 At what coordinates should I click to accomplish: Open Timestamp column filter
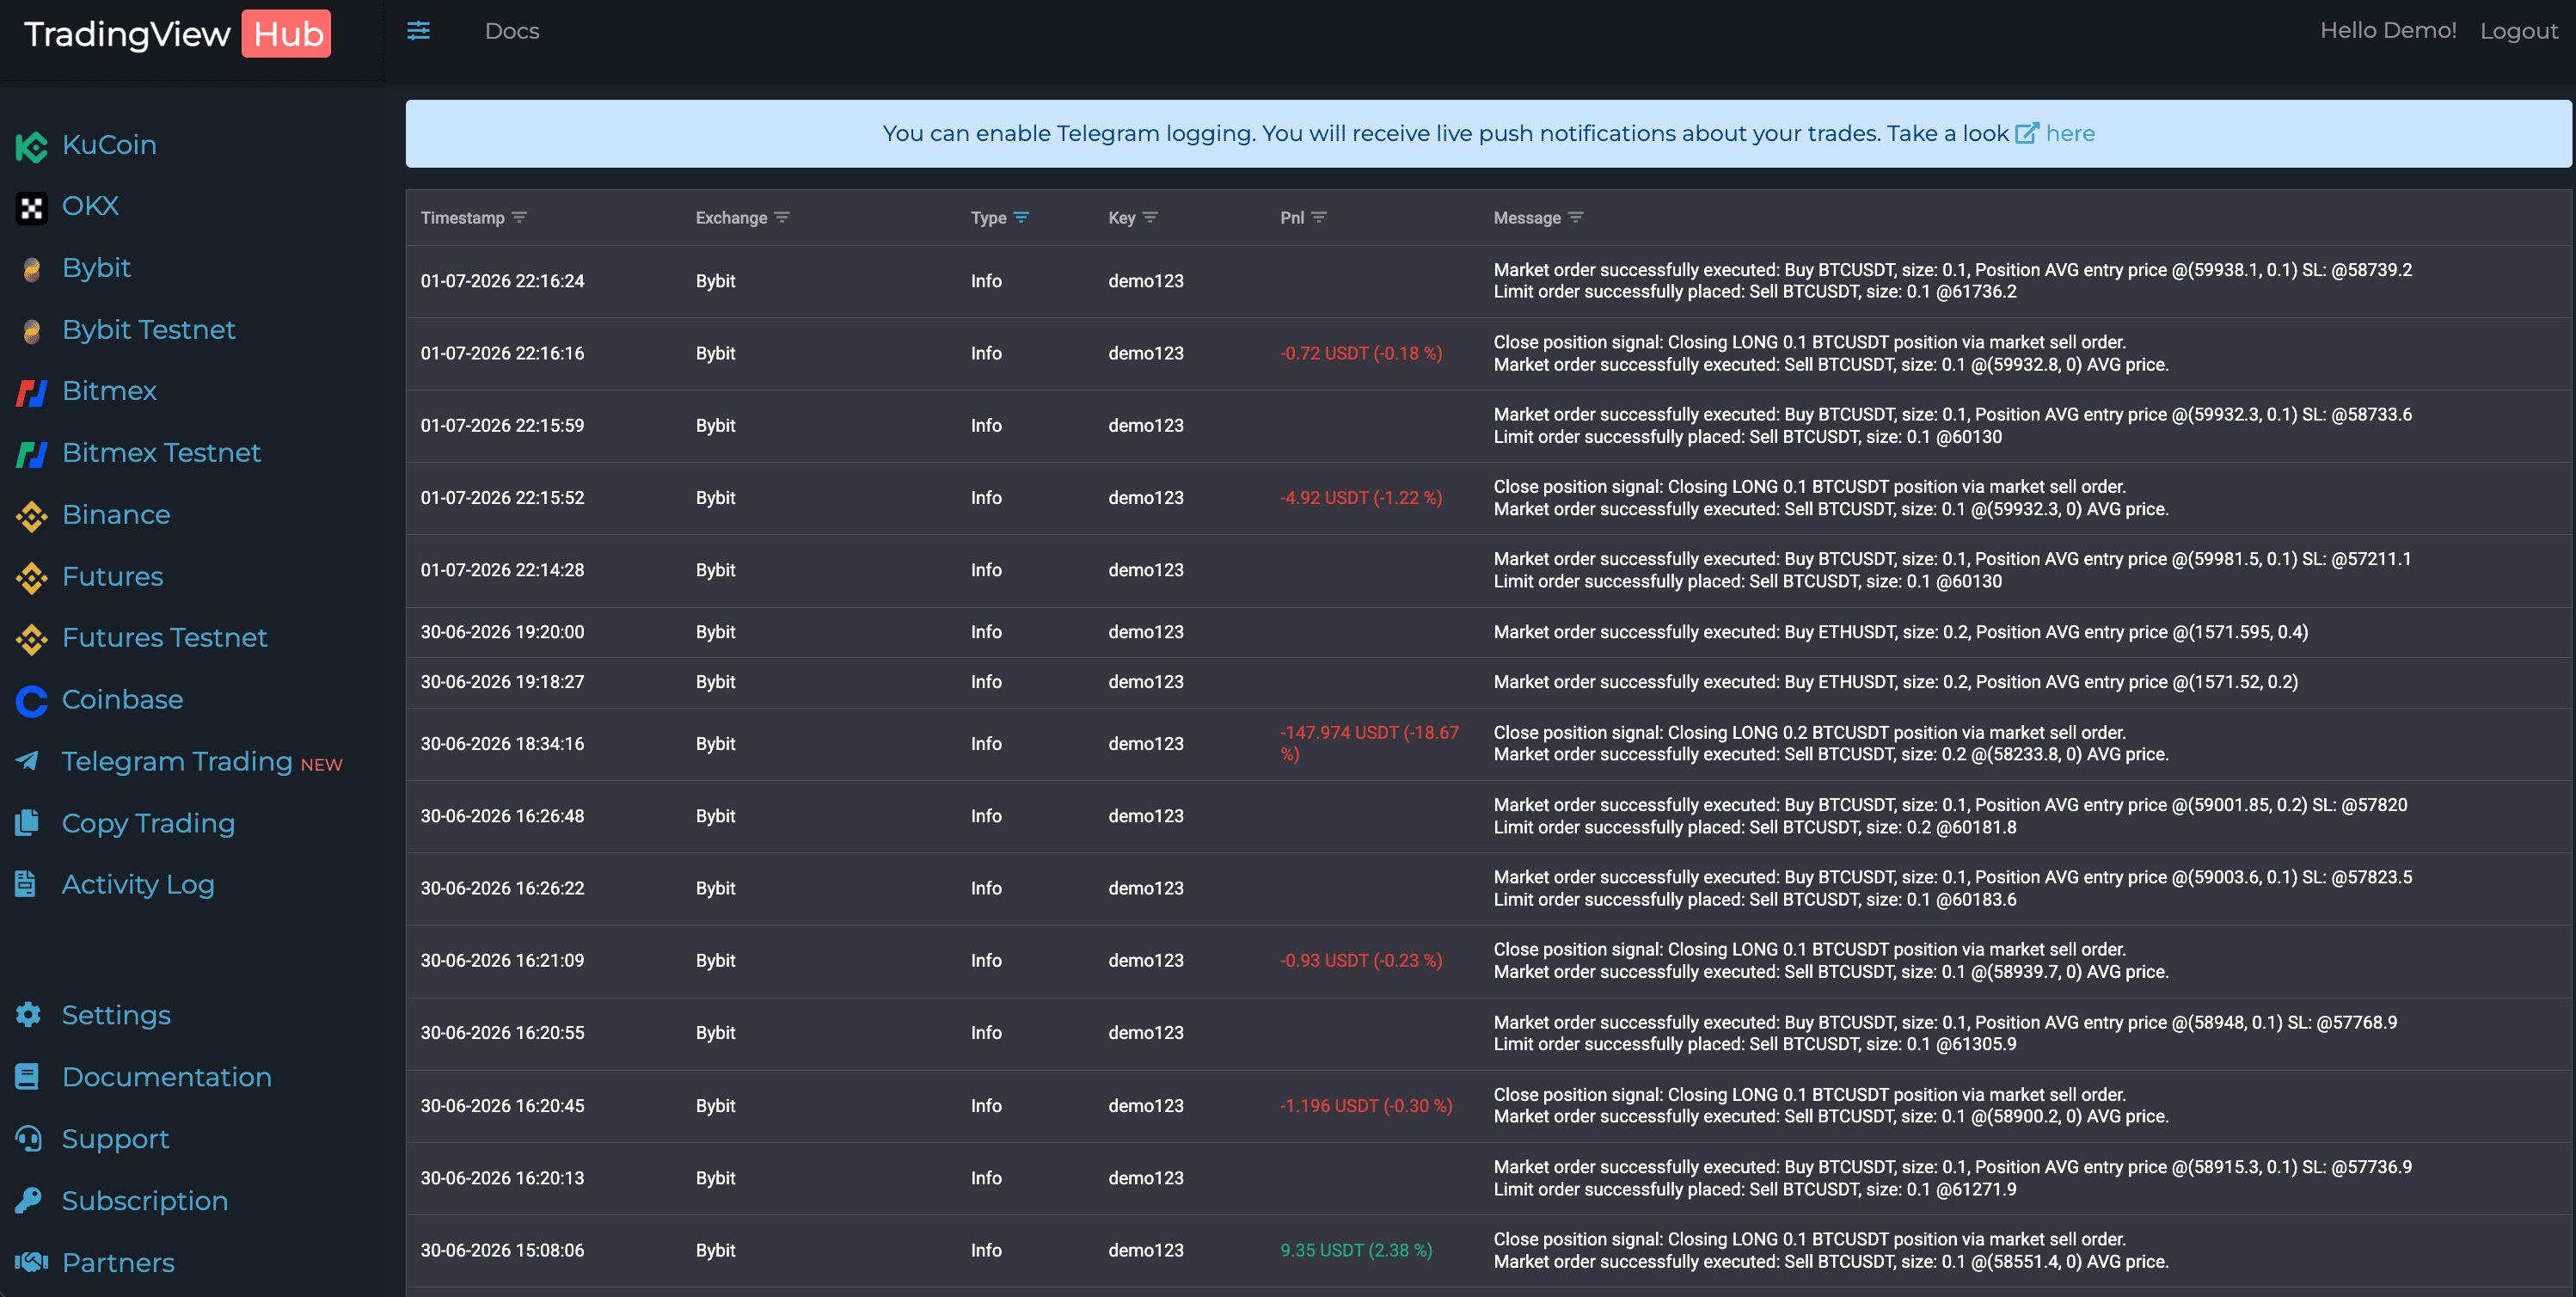(519, 217)
